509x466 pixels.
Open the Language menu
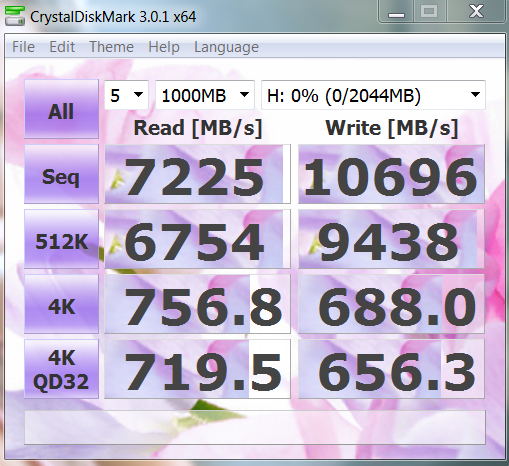coord(226,47)
